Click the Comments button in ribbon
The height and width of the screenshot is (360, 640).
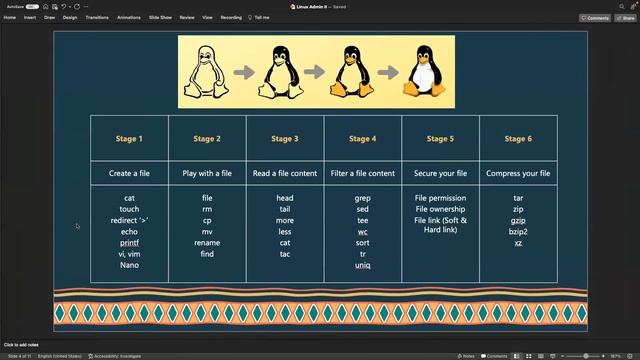[x=595, y=18]
